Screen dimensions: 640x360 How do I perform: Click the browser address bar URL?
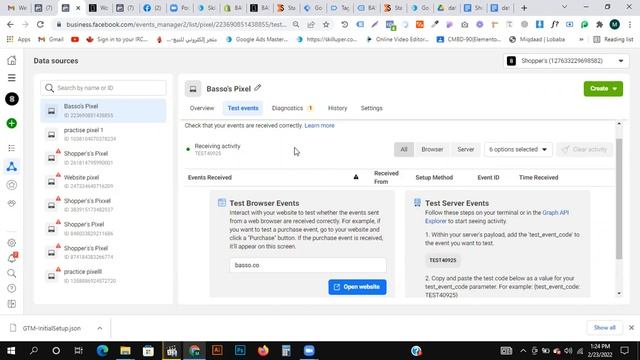[176, 24]
